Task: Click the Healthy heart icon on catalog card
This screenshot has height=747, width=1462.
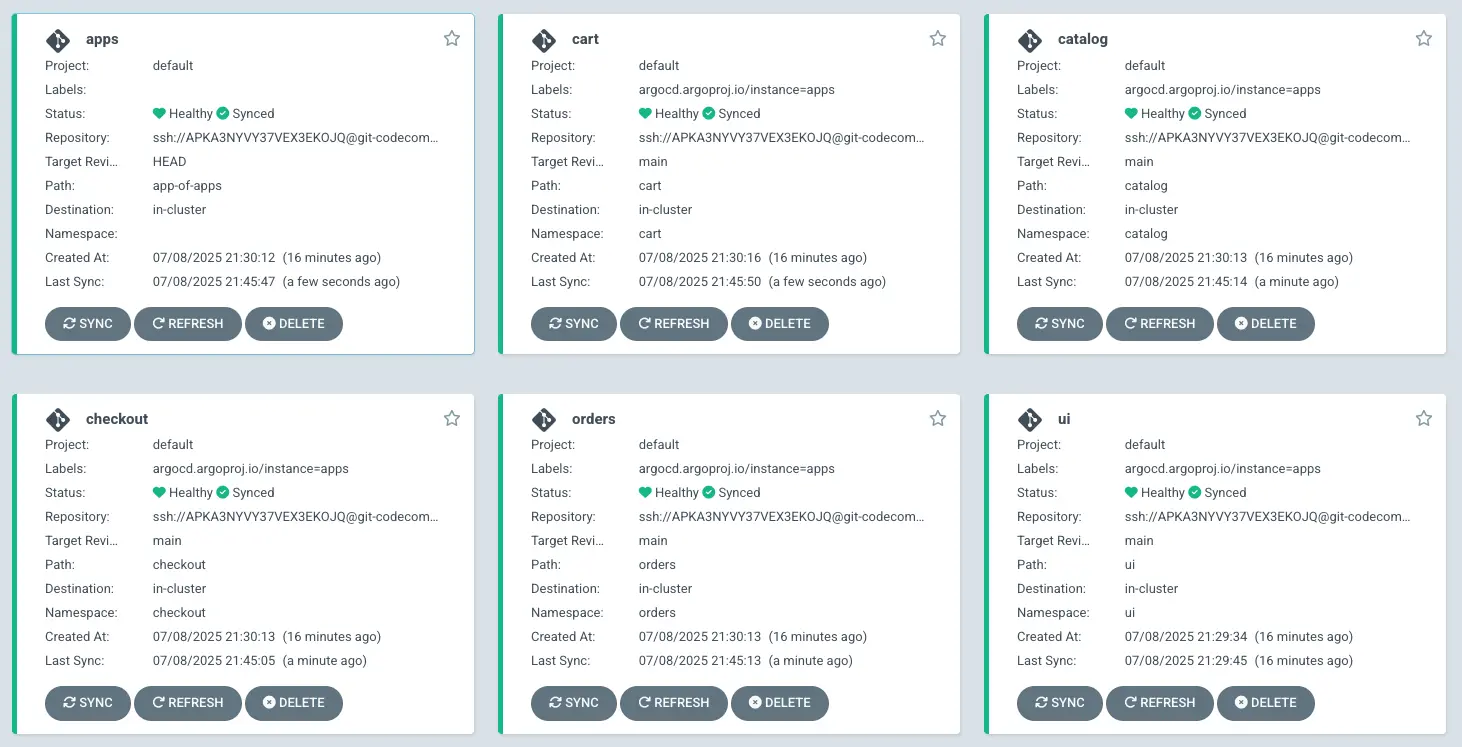Action: (1131, 113)
